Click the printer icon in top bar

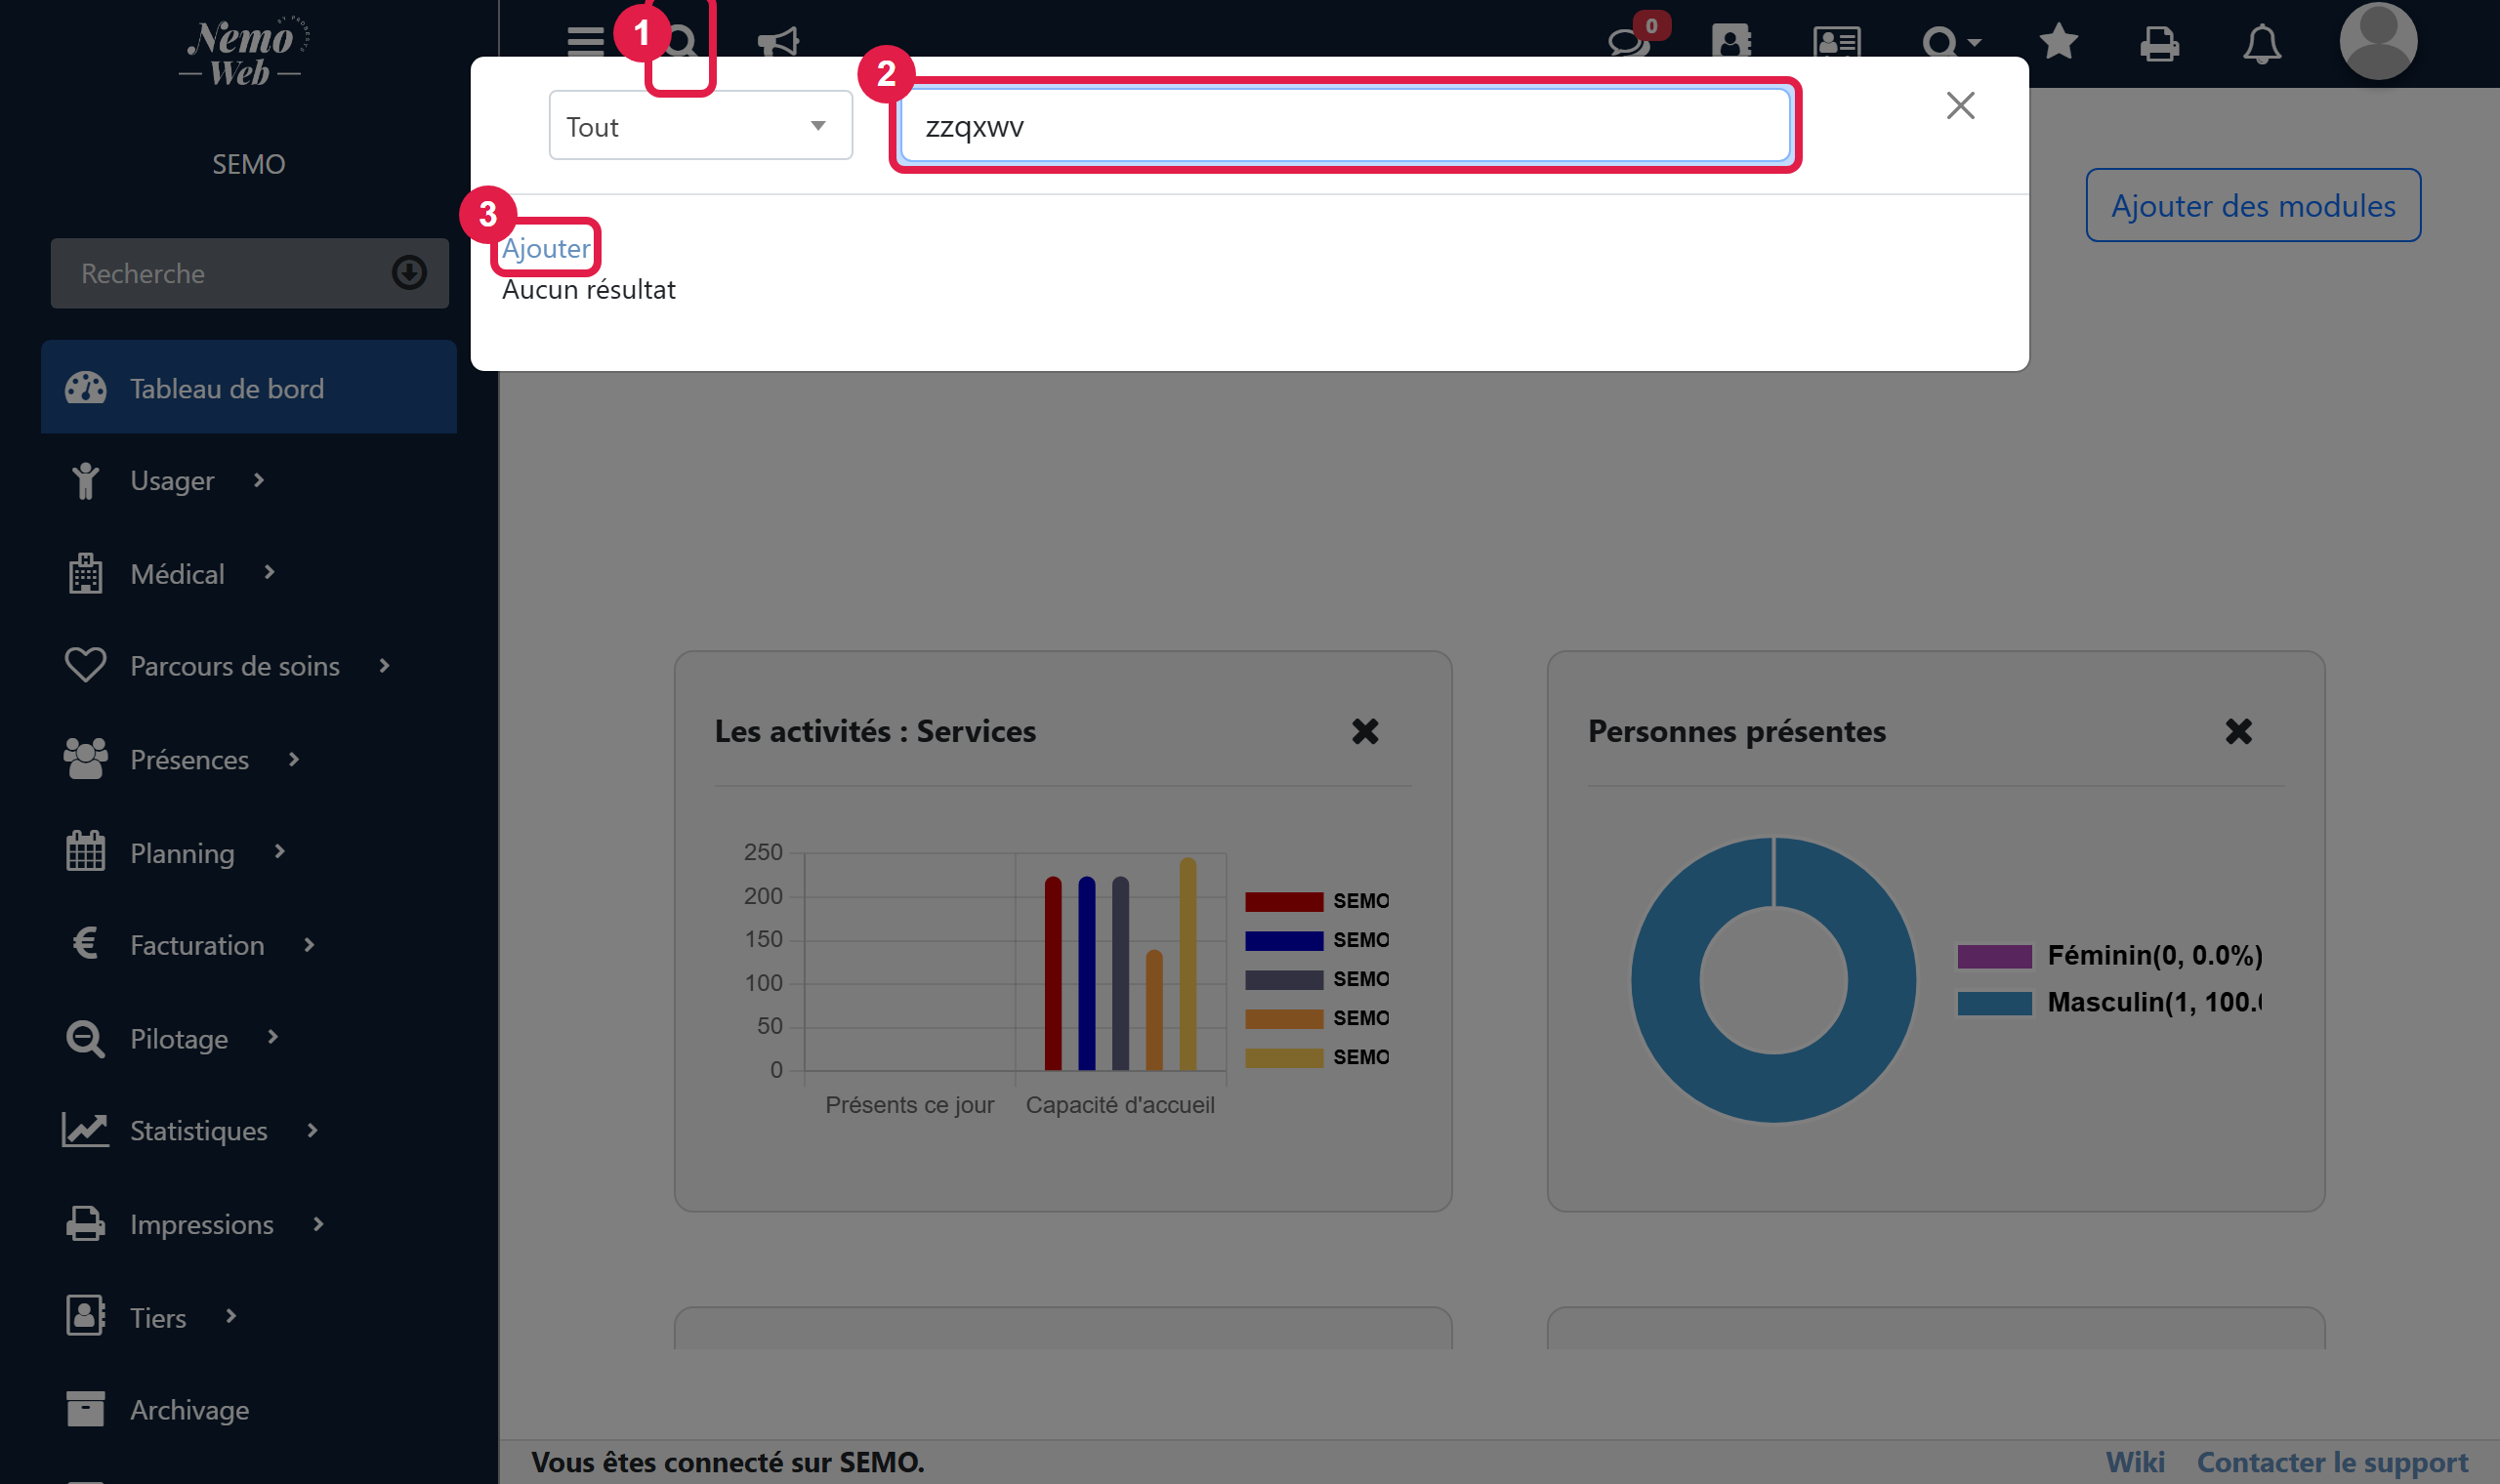coord(2159,43)
